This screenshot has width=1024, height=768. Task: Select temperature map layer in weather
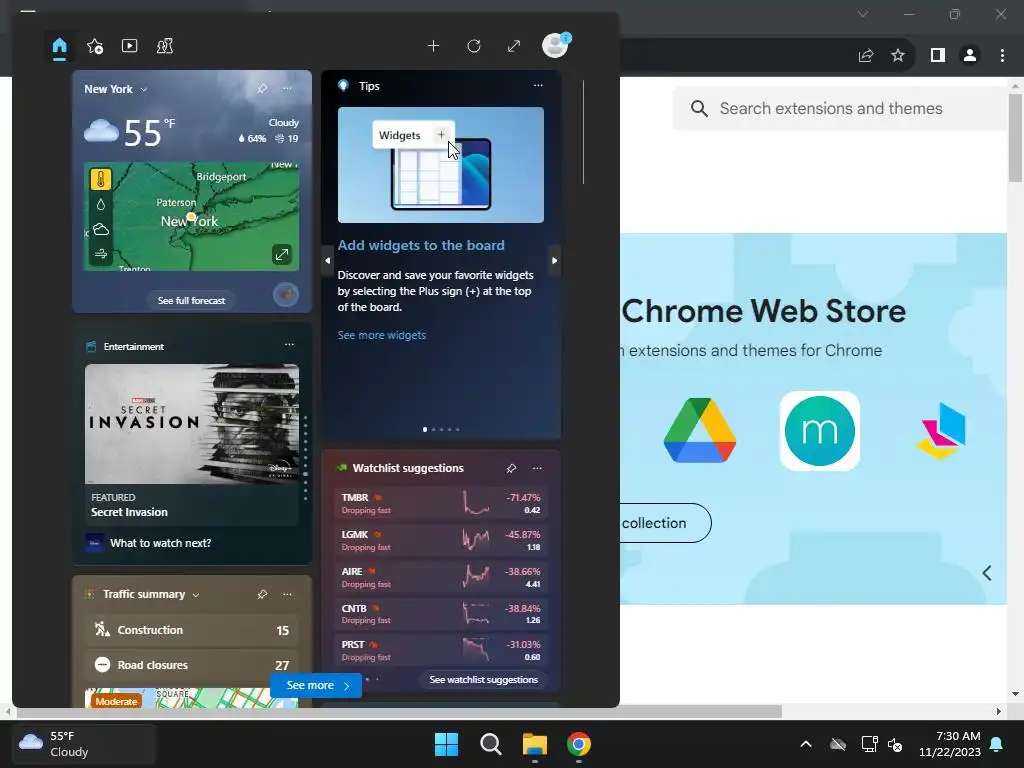coord(101,179)
